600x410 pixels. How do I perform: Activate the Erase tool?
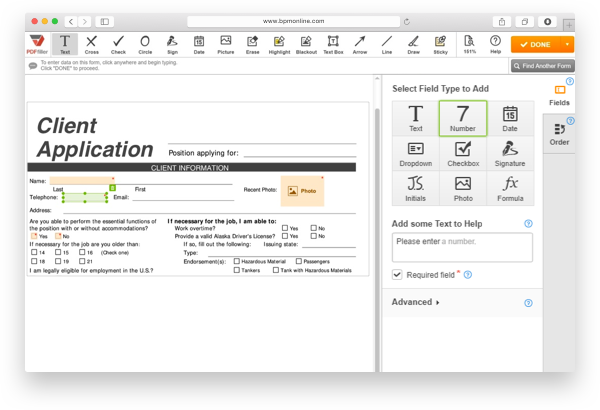[253, 44]
